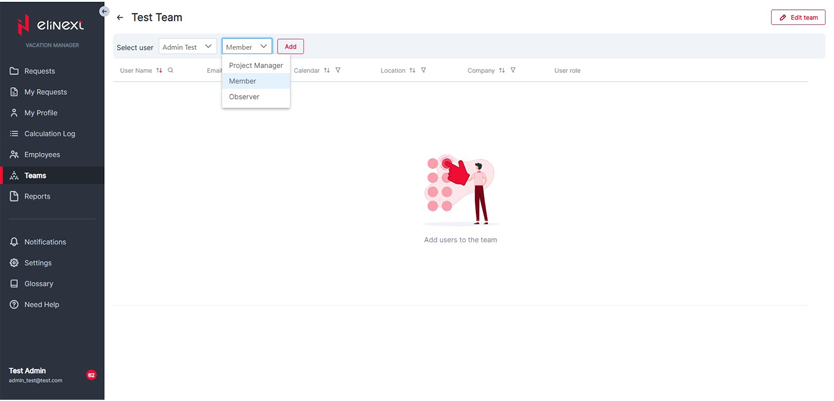Click the notification count badge near Test Admin
This screenshot has width=834, height=401.
click(x=91, y=375)
